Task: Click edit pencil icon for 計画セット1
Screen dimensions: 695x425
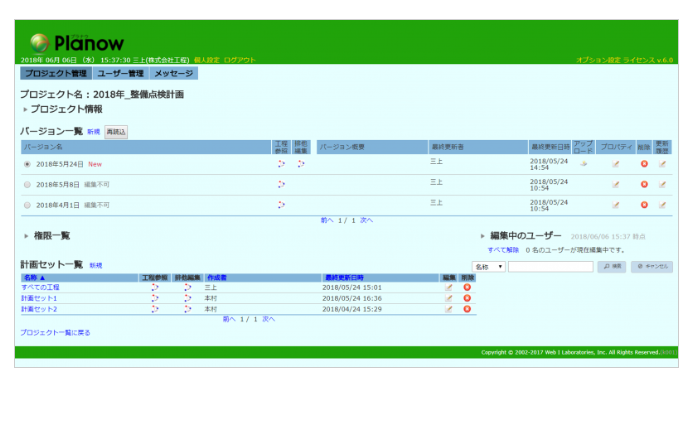Action: click(449, 298)
